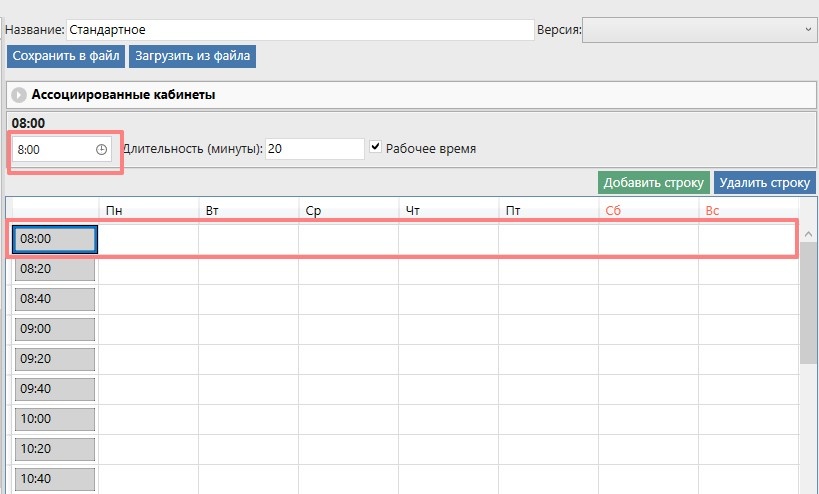Select the 10:40 time row header
Image resolution: width=819 pixels, height=494 pixels.
click(55, 478)
